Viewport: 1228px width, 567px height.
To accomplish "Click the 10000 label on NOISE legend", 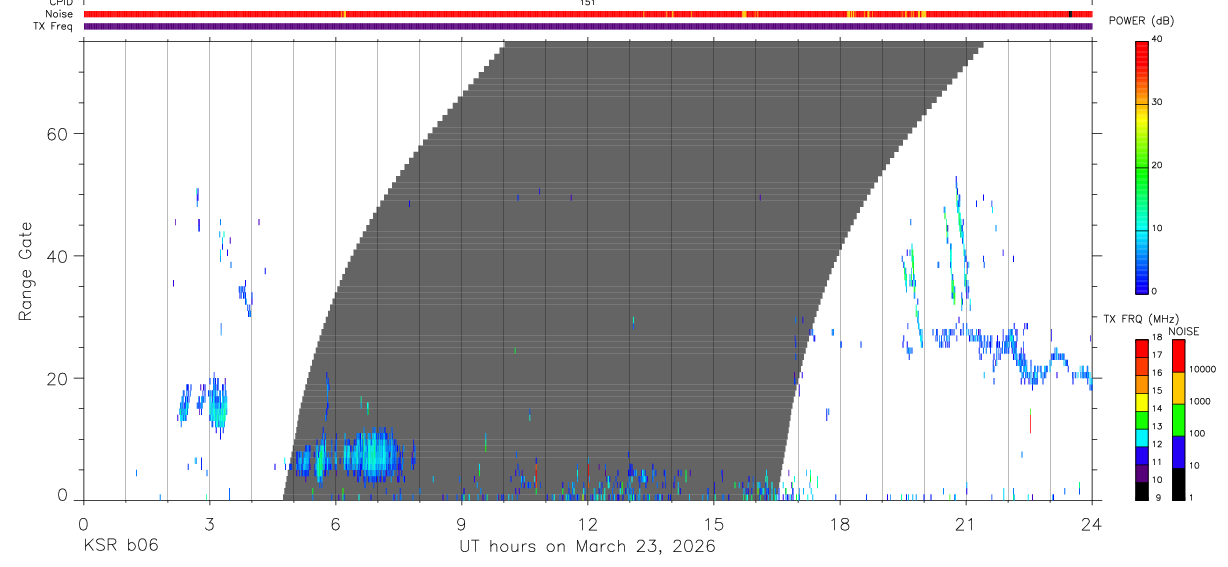I will pos(1203,370).
